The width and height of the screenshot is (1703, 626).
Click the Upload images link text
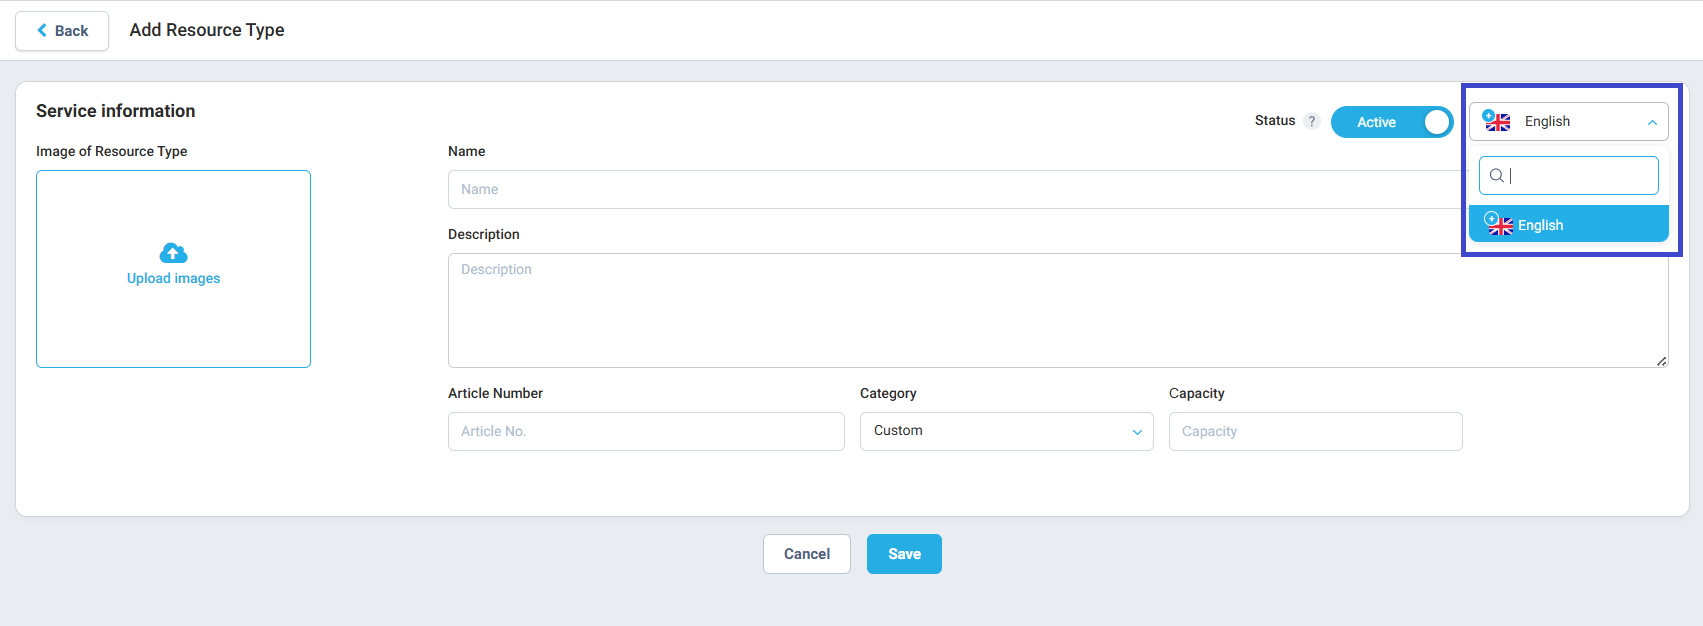tap(173, 279)
